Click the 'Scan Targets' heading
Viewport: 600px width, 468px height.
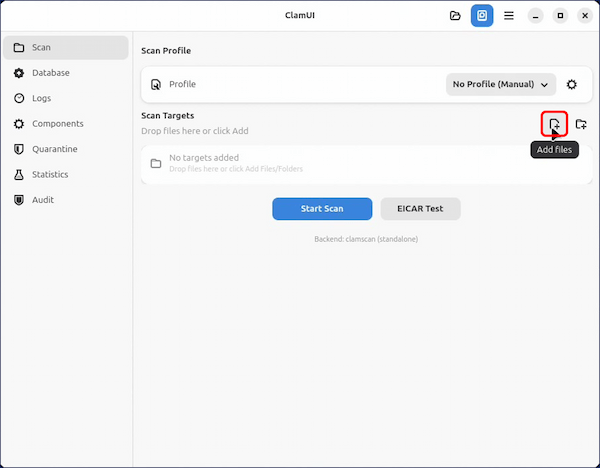pos(168,116)
